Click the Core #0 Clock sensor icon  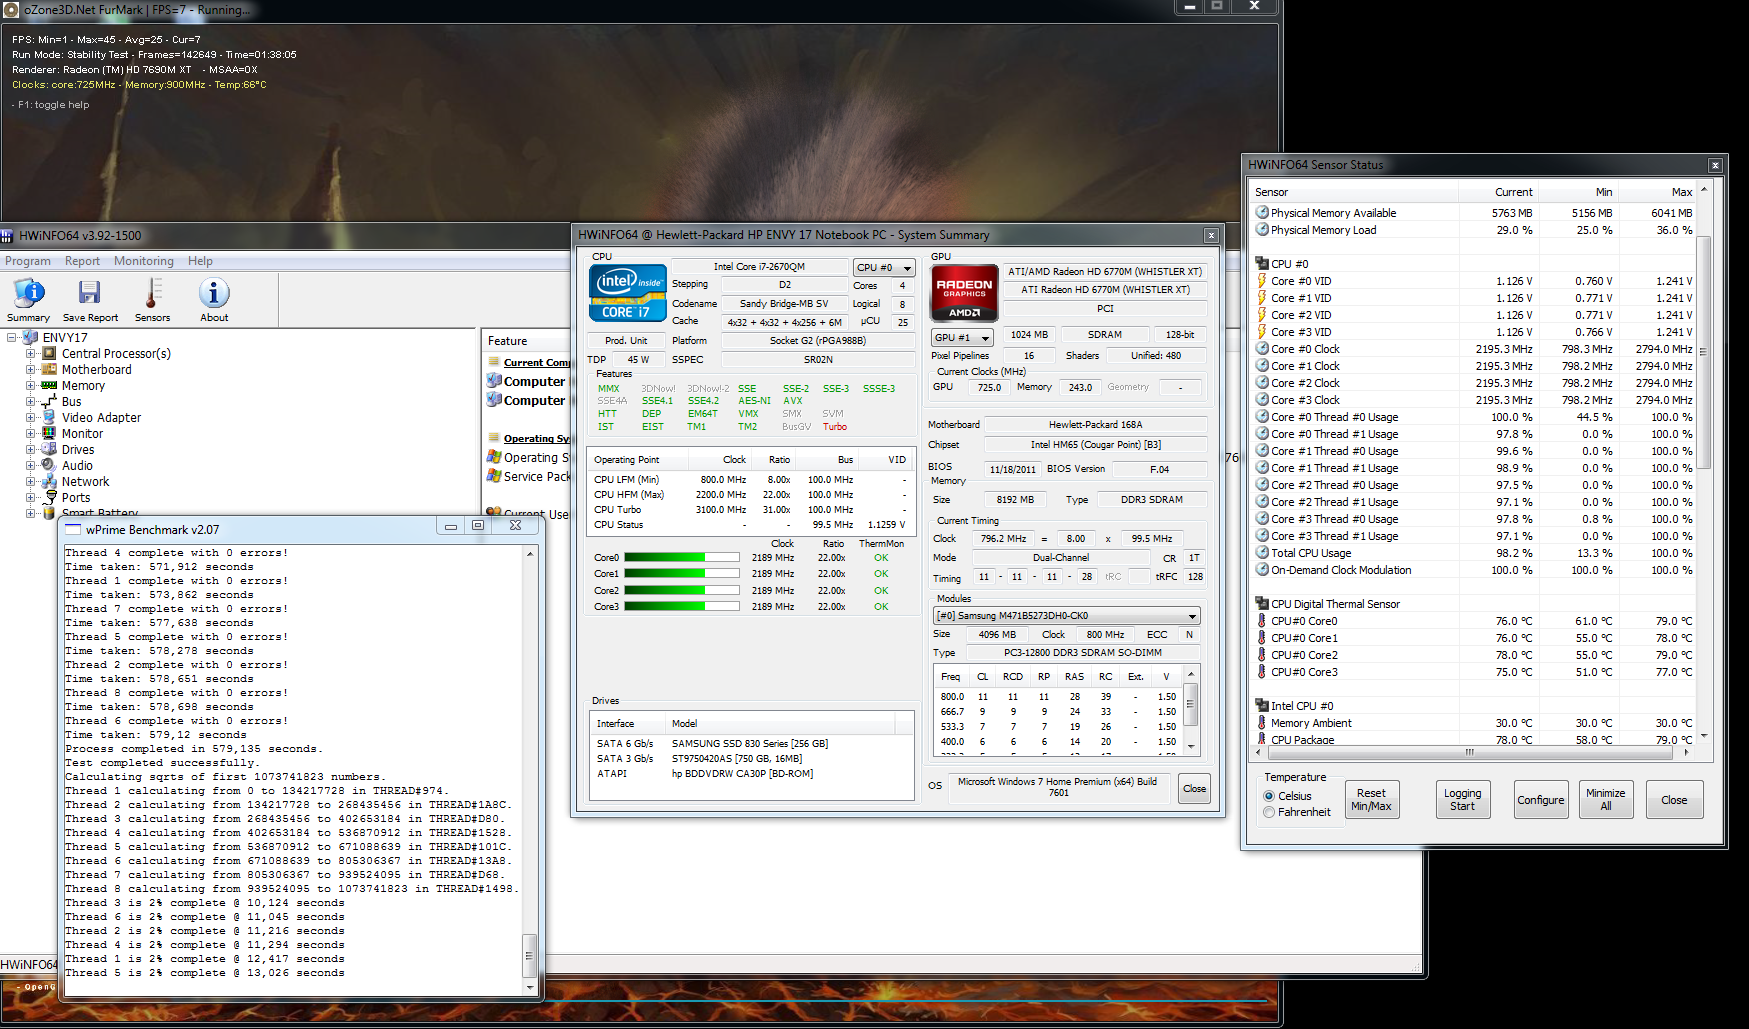pyautogui.click(x=1262, y=349)
